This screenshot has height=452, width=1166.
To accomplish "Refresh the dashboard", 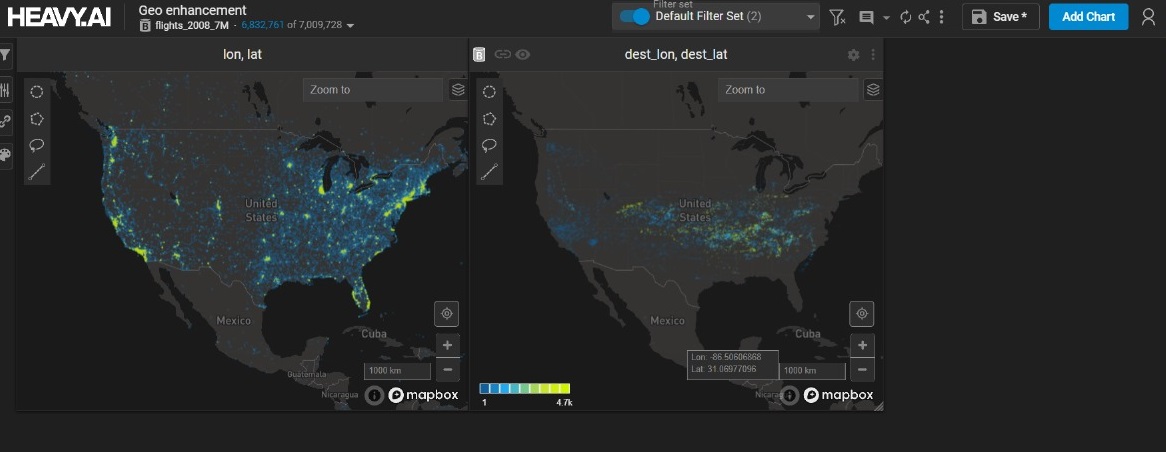I will click(905, 17).
